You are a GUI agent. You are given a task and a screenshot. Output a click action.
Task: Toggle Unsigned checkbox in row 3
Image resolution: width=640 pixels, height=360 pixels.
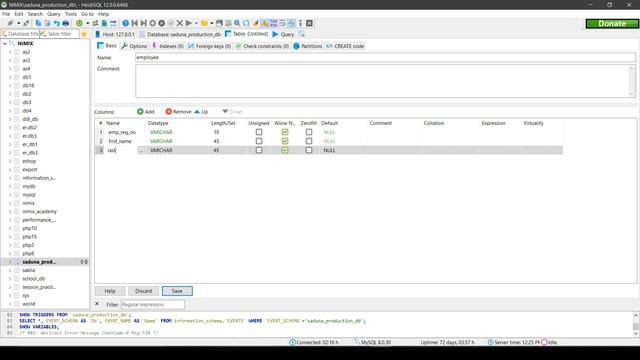coord(259,150)
